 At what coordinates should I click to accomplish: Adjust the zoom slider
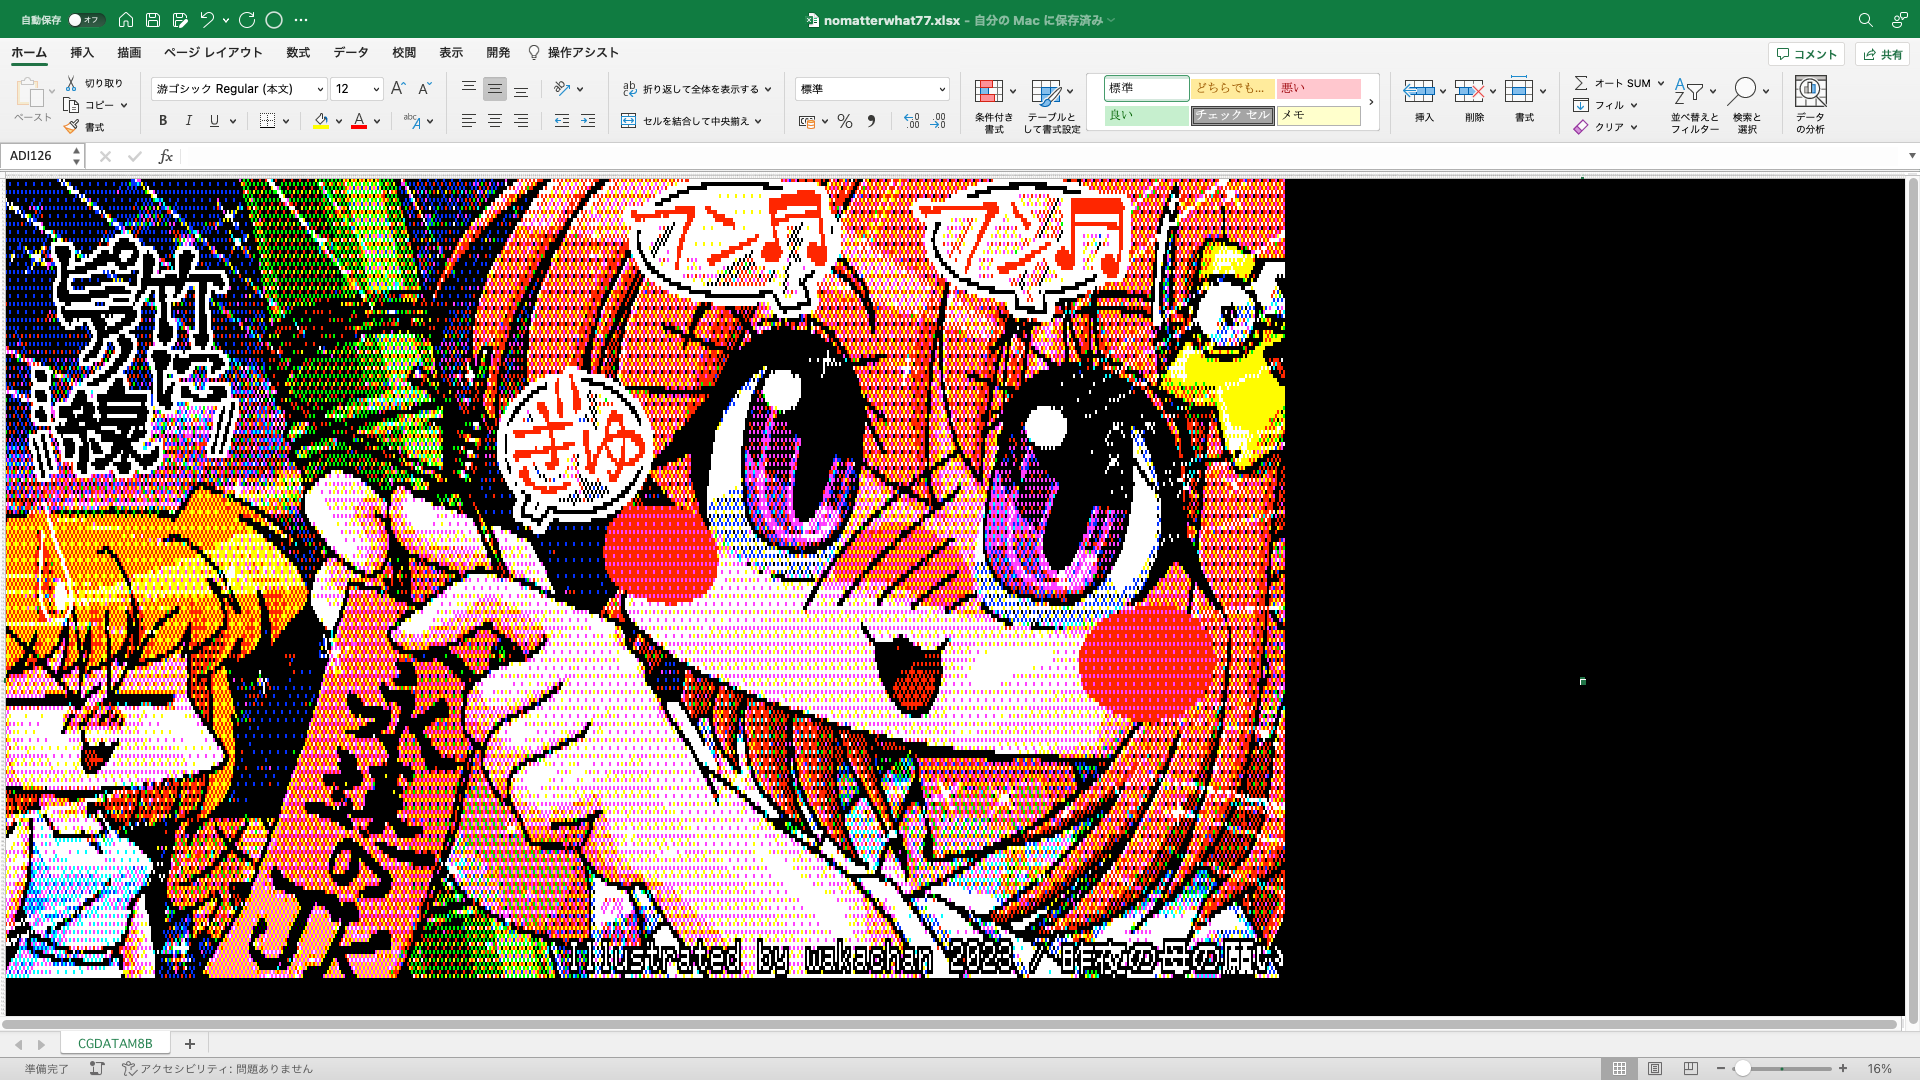click(1742, 1068)
